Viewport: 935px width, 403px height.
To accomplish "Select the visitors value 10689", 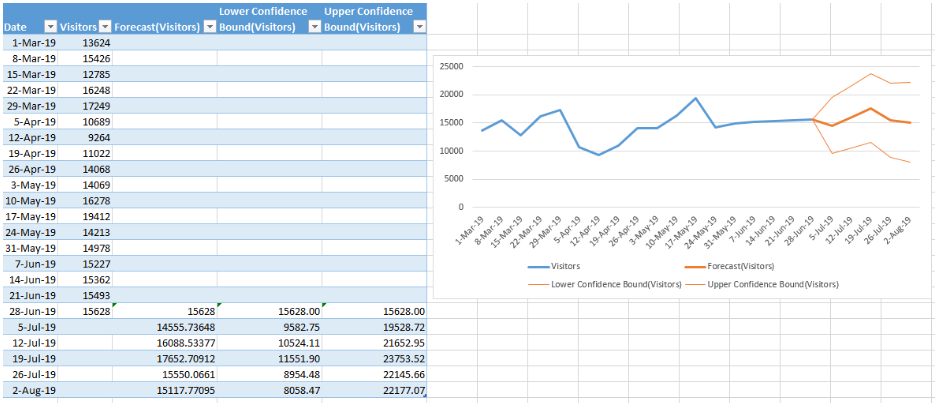I will [85, 122].
